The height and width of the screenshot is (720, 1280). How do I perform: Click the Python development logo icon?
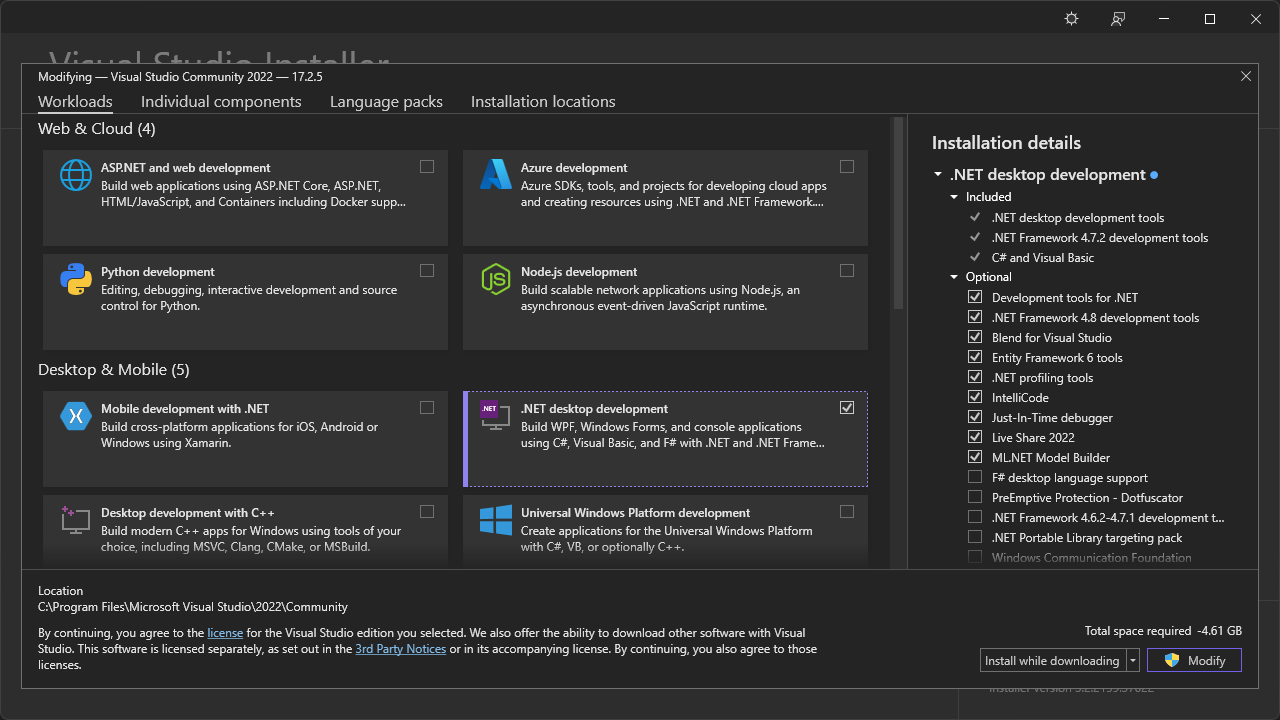(x=76, y=279)
